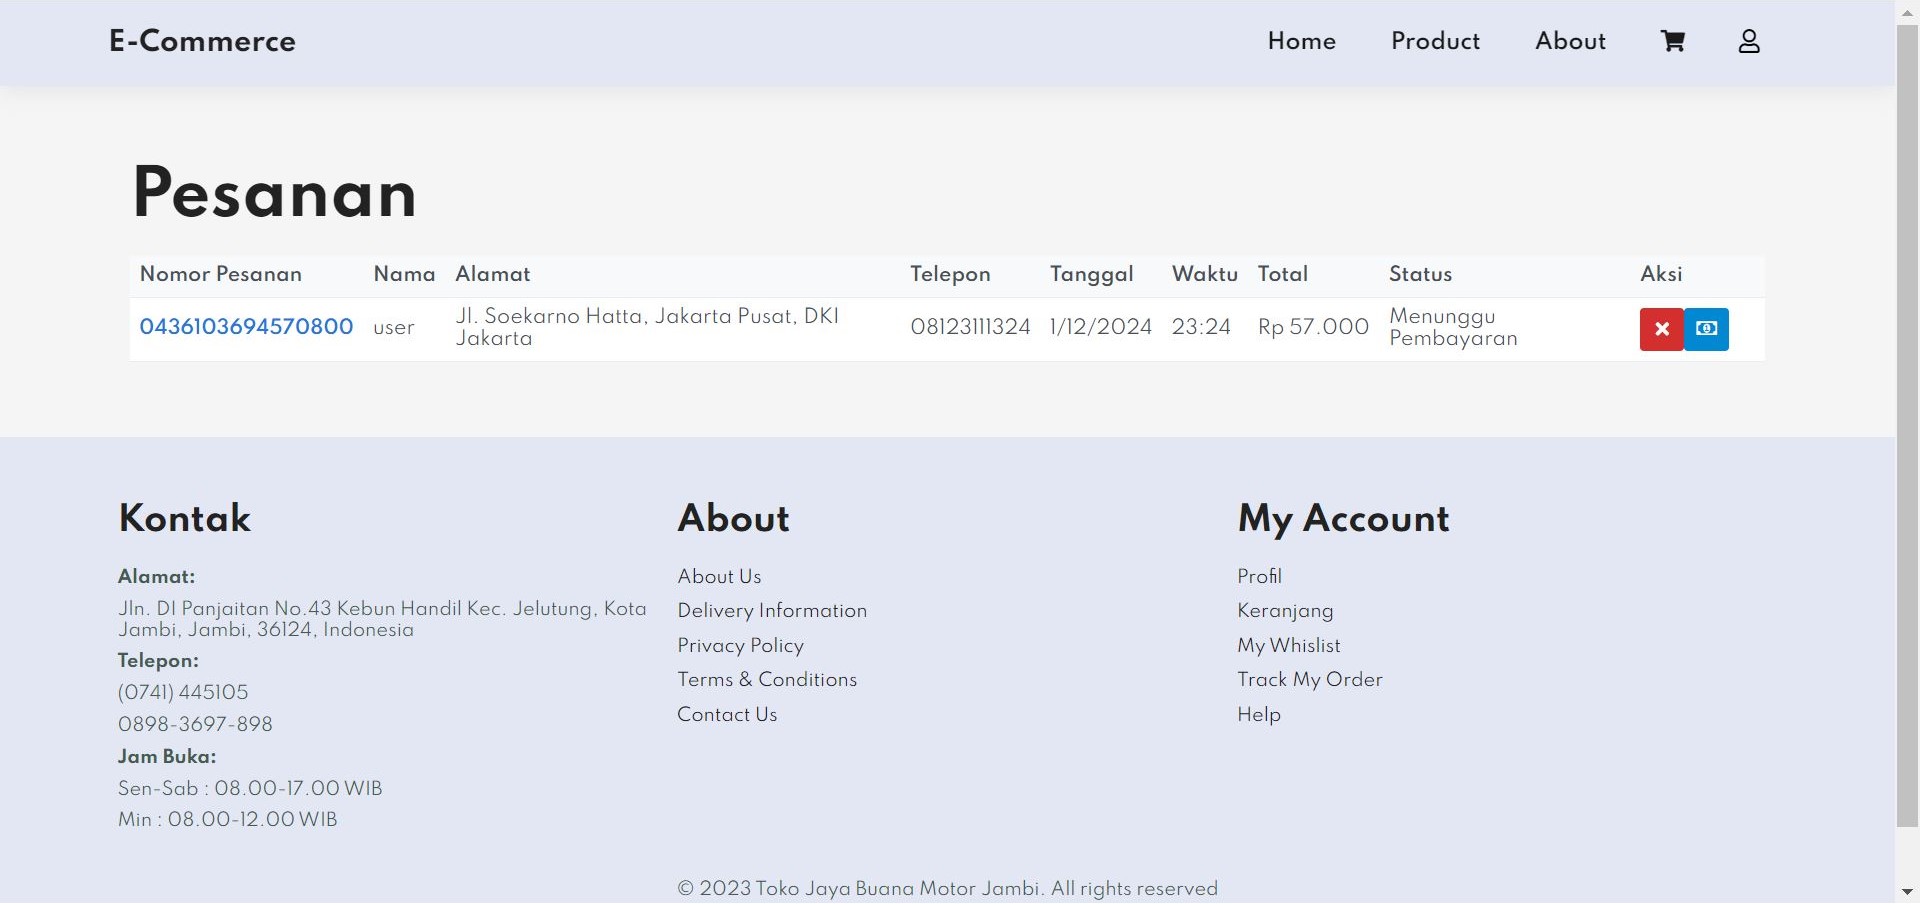Open the shopping cart icon
Viewport: 1920px width, 905px height.
click(1673, 41)
